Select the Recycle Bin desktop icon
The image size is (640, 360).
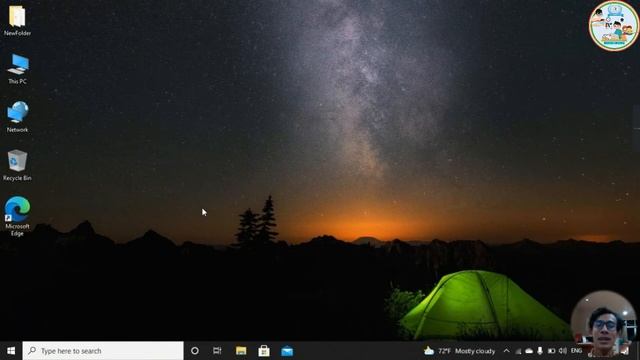coord(17,166)
